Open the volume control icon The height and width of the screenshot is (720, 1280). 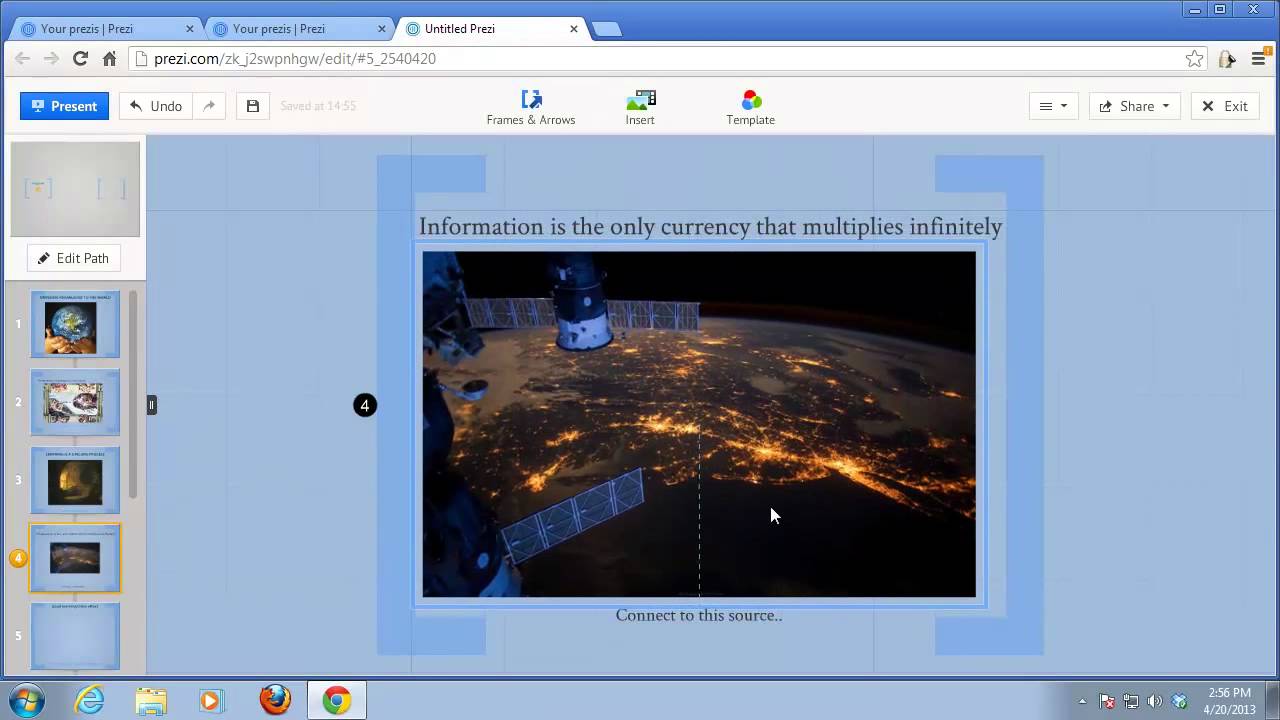point(1155,701)
